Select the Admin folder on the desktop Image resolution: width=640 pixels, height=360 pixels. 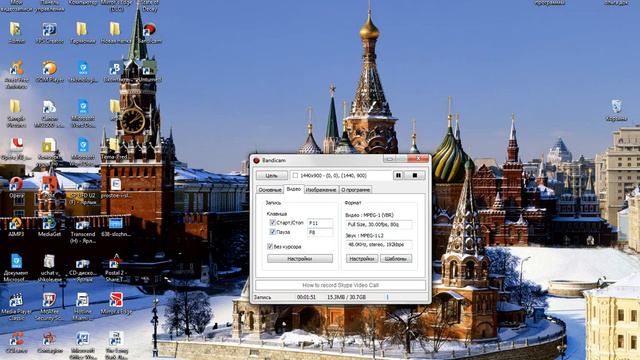coord(16,33)
